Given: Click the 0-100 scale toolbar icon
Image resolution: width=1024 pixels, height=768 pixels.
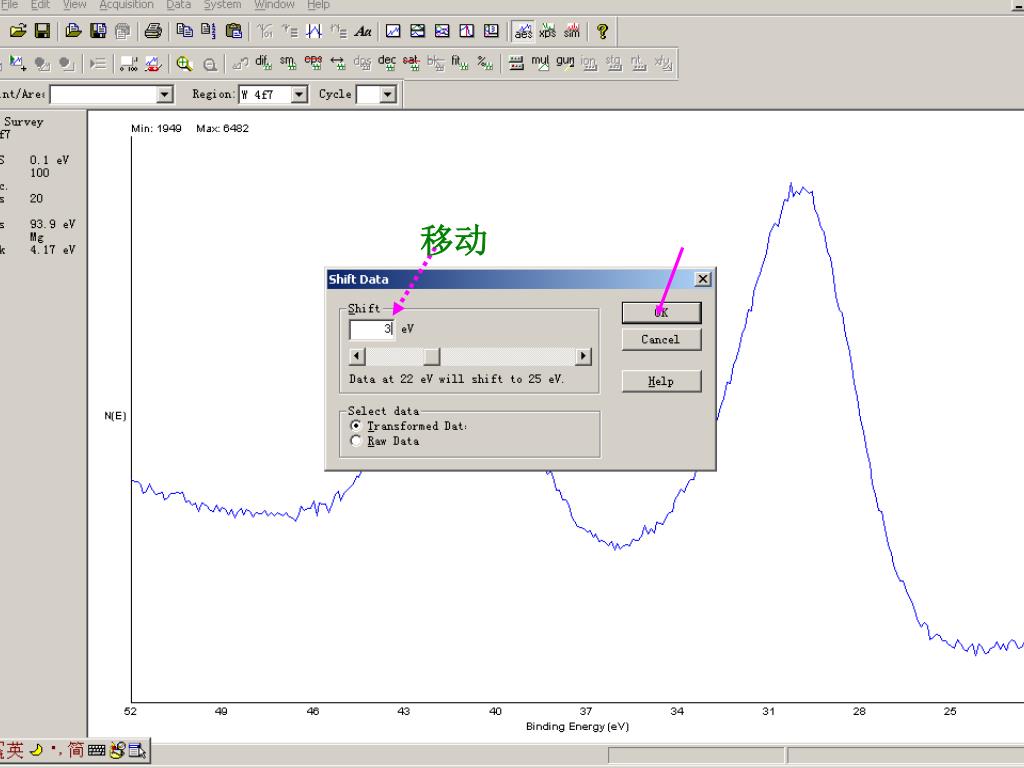Looking at the screenshot, I should (129, 63).
